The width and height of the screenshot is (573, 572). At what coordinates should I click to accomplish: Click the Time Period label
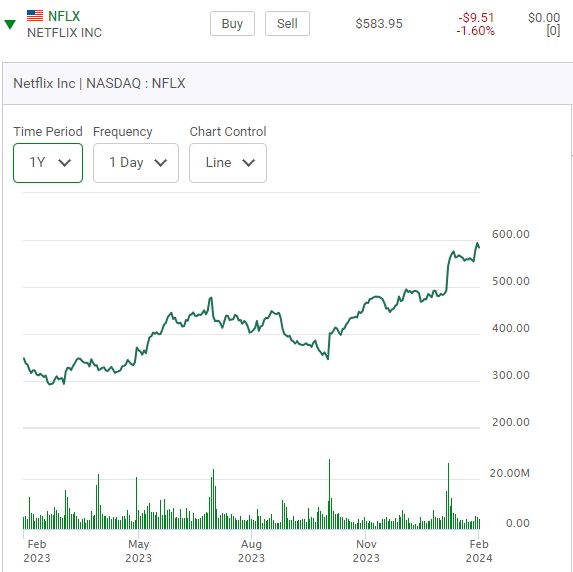pos(48,132)
